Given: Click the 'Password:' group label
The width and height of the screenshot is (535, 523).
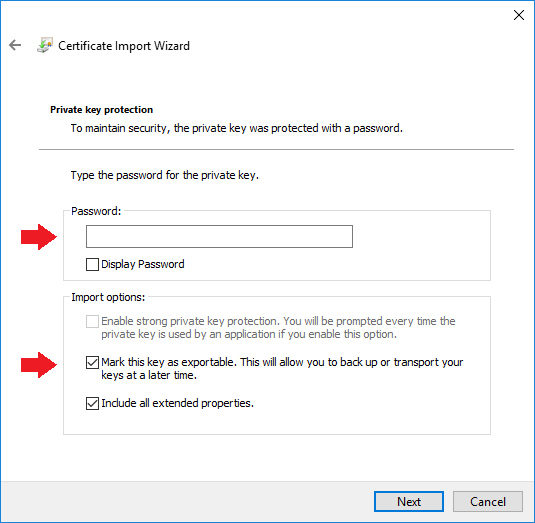Looking at the screenshot, I should pos(96,211).
